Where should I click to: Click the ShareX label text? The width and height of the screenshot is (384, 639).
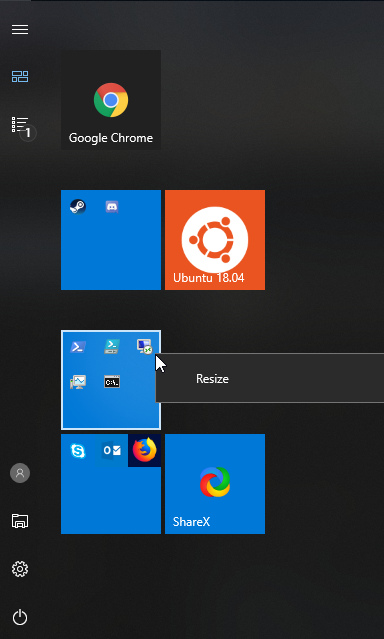[x=191, y=522]
